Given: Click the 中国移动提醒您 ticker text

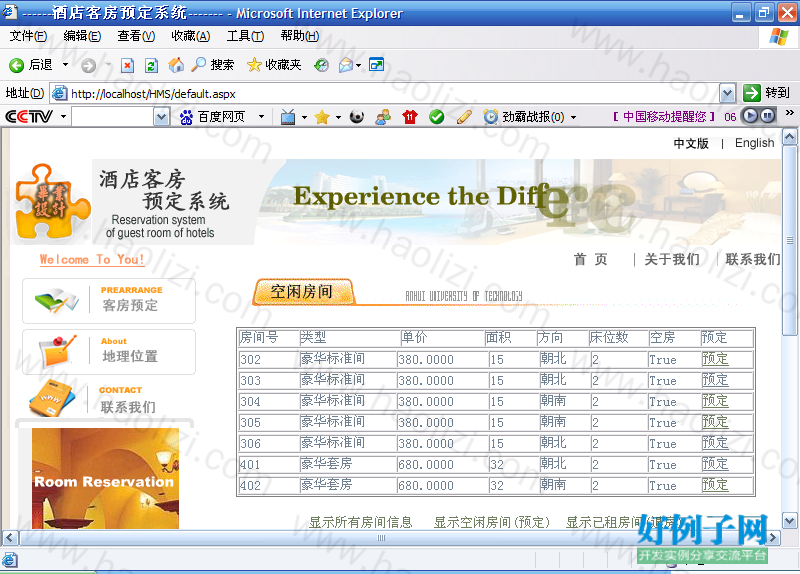Looking at the screenshot, I should 664,117.
